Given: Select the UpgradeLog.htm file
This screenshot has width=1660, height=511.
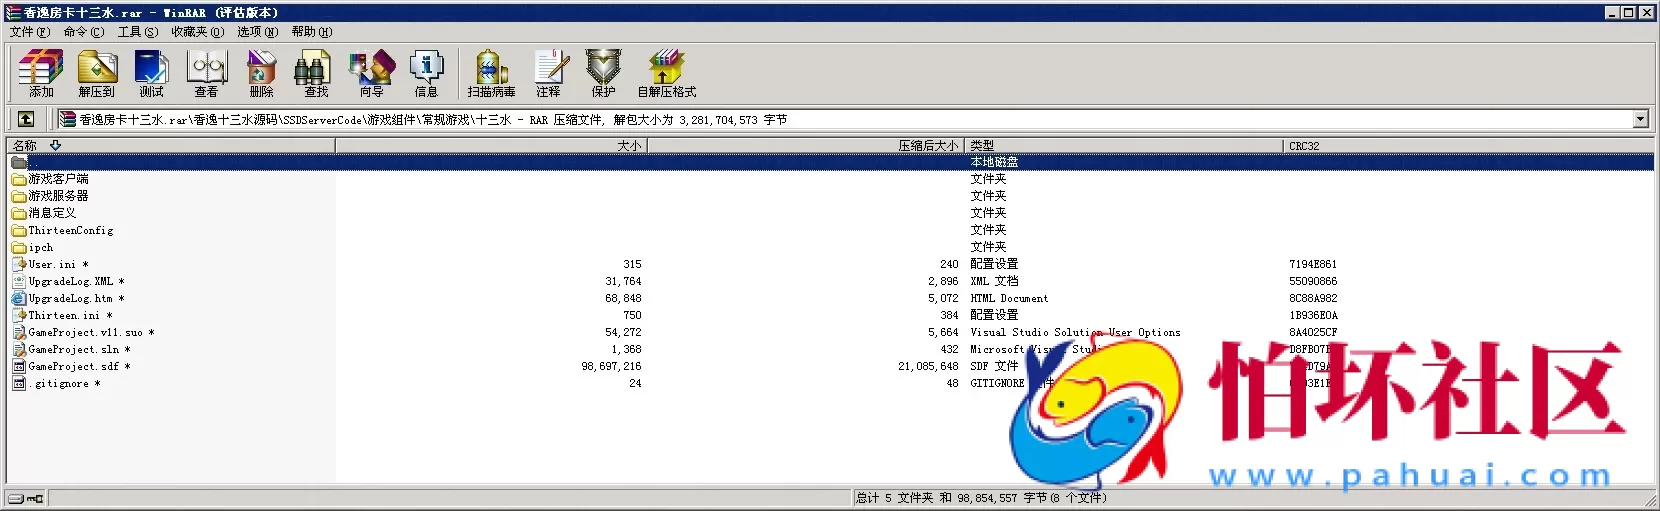Looking at the screenshot, I should click(x=76, y=298).
